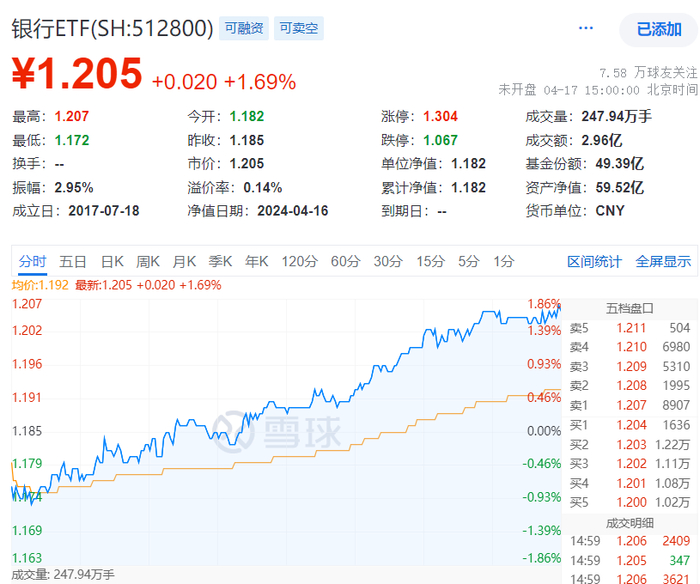
Task: Click the 买5 row at price 1.200
Action: tap(629, 502)
